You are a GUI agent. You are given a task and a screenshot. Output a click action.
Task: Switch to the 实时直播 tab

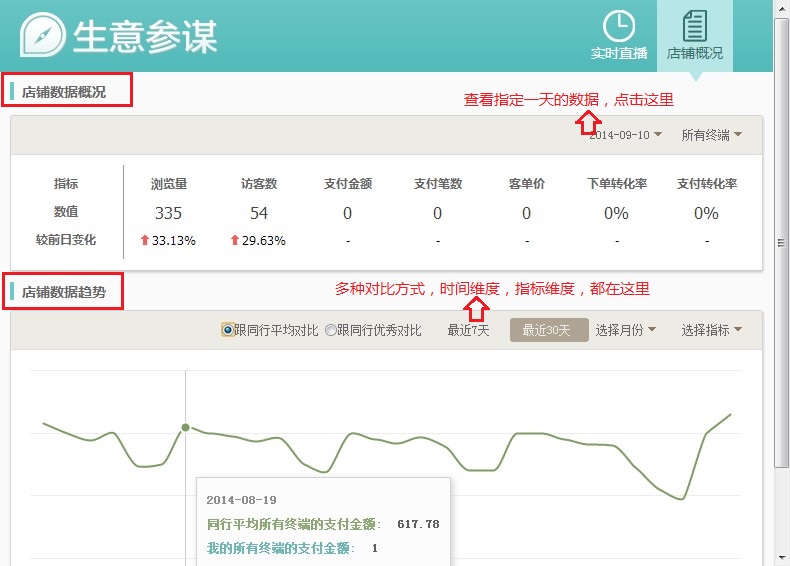tap(619, 36)
